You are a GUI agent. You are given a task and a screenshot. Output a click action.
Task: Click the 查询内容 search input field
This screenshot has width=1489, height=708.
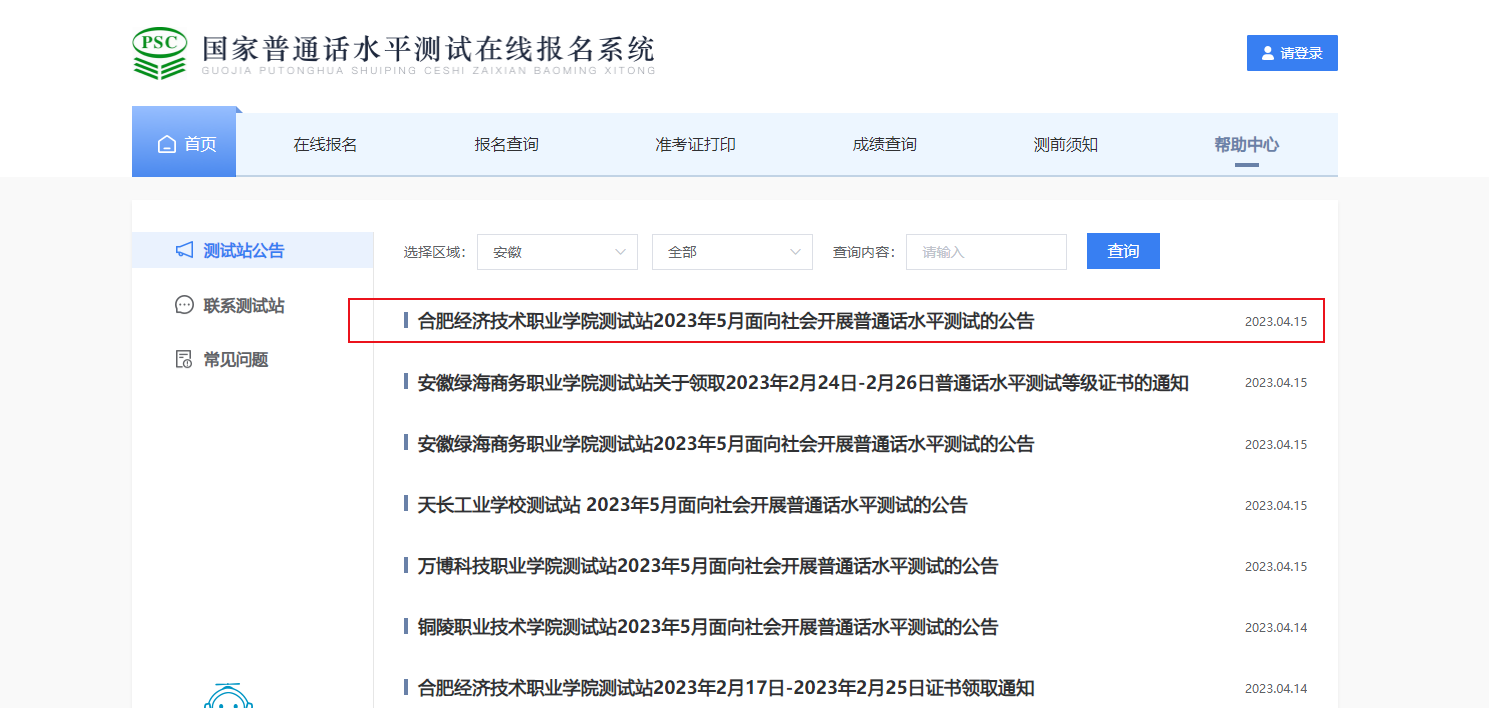coord(986,252)
